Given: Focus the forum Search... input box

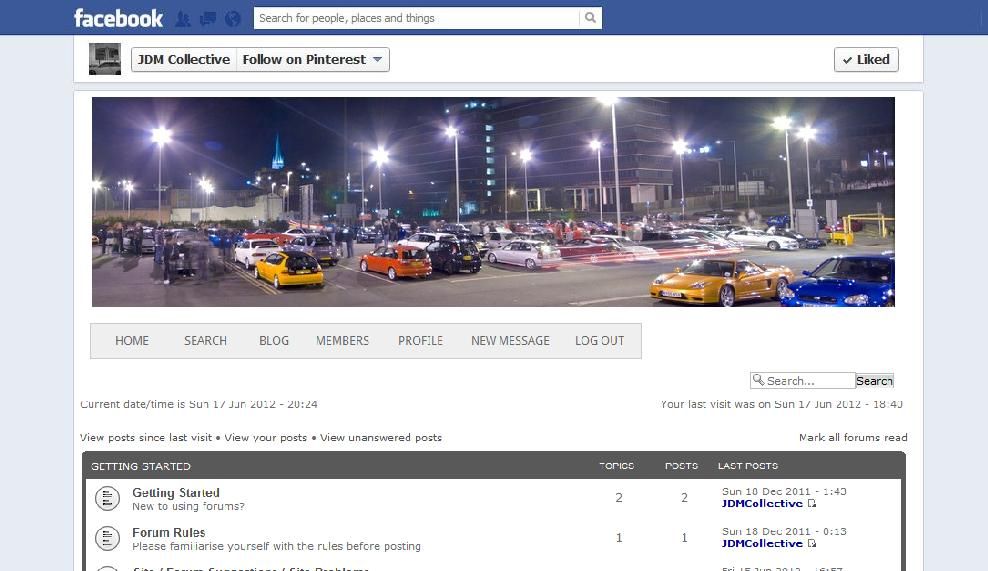Looking at the screenshot, I should point(803,381).
